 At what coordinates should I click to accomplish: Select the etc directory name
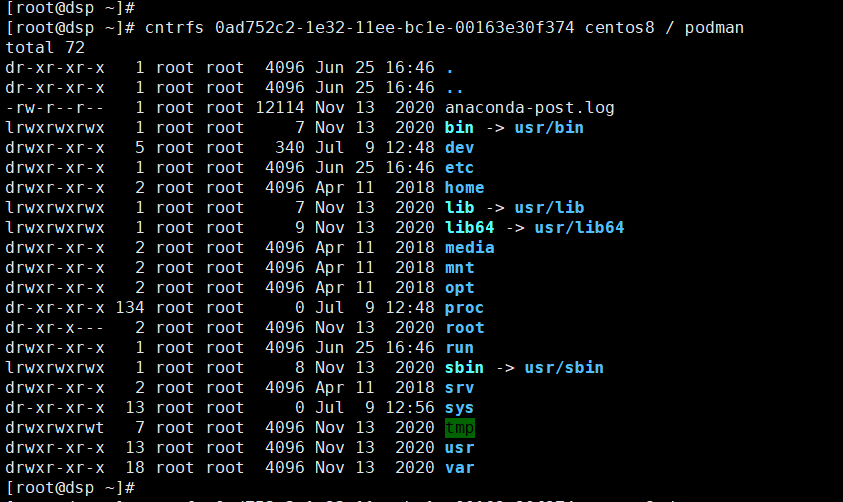point(459,168)
